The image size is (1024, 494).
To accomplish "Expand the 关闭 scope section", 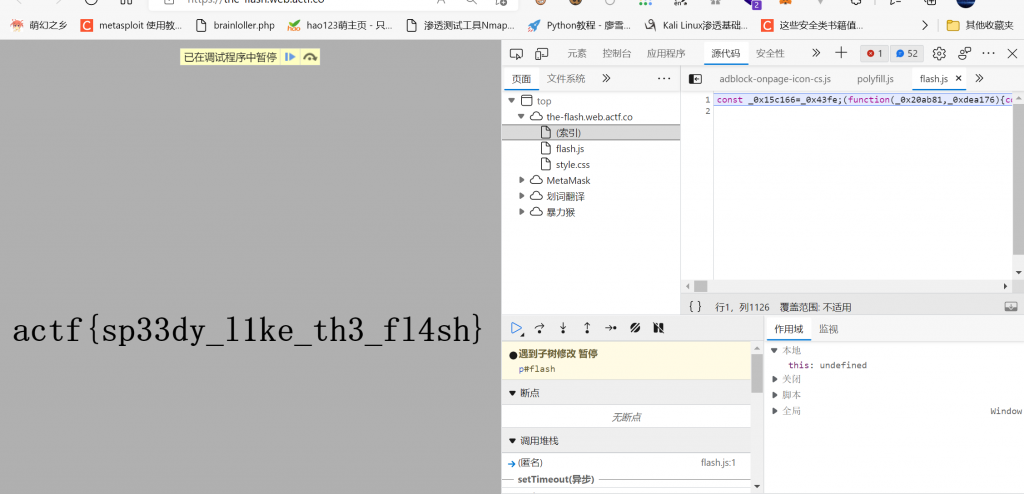I will point(775,379).
